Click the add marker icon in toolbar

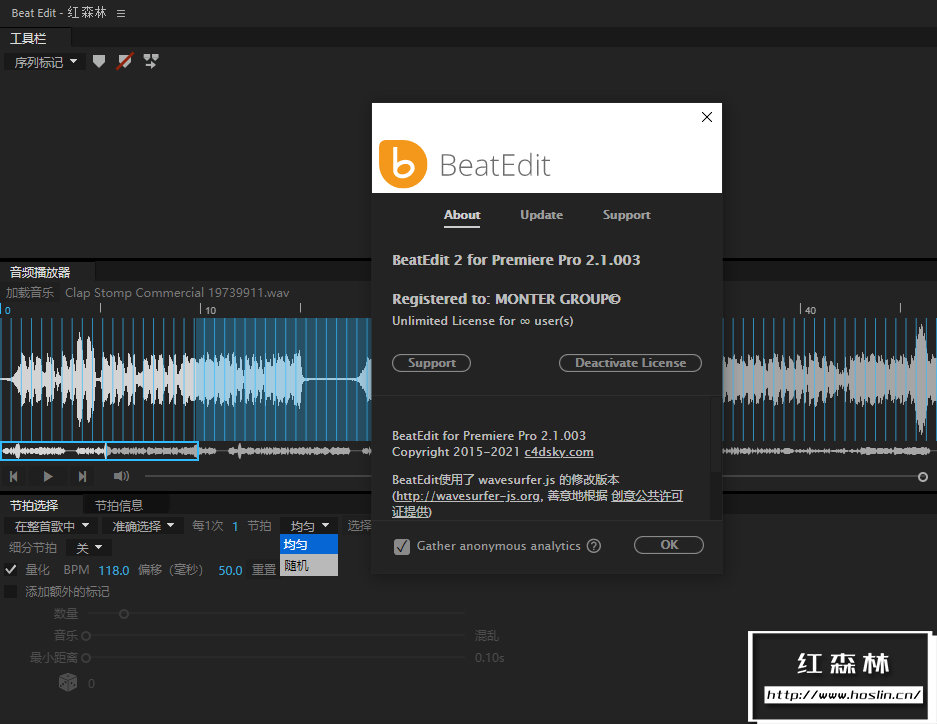[x=98, y=62]
